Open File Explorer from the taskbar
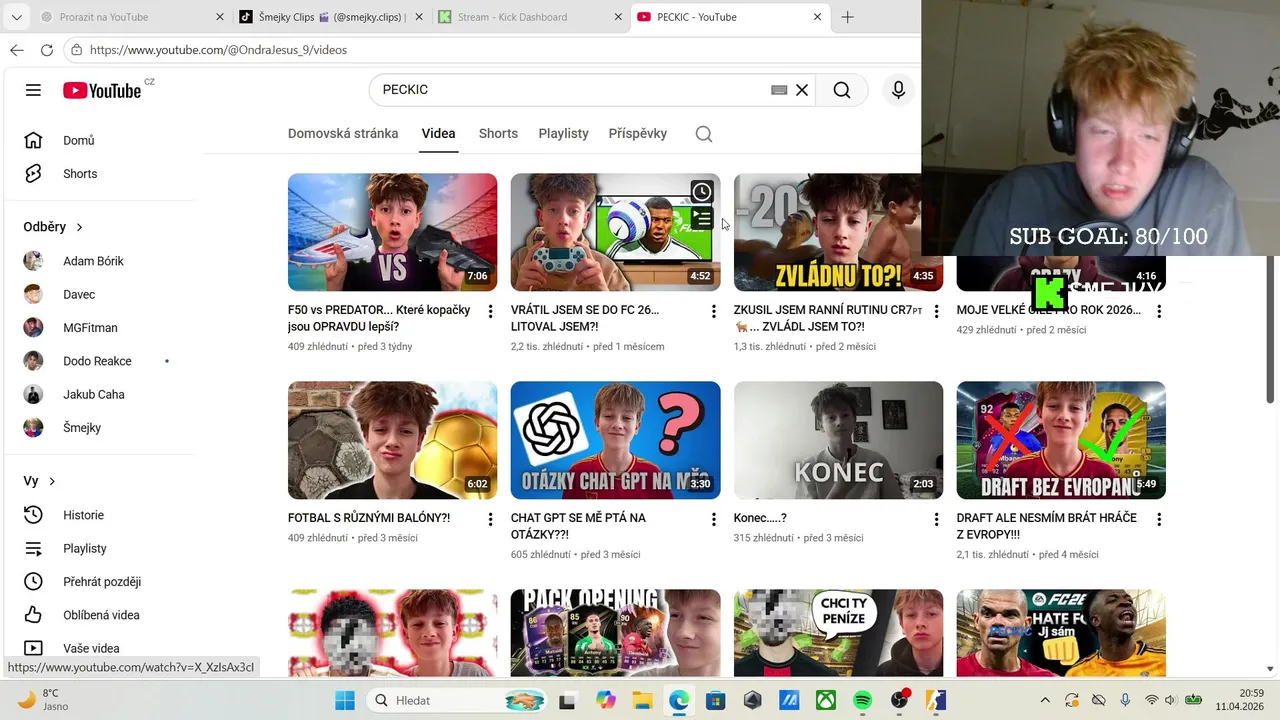Viewport: 1280px width, 720px height. click(x=641, y=700)
